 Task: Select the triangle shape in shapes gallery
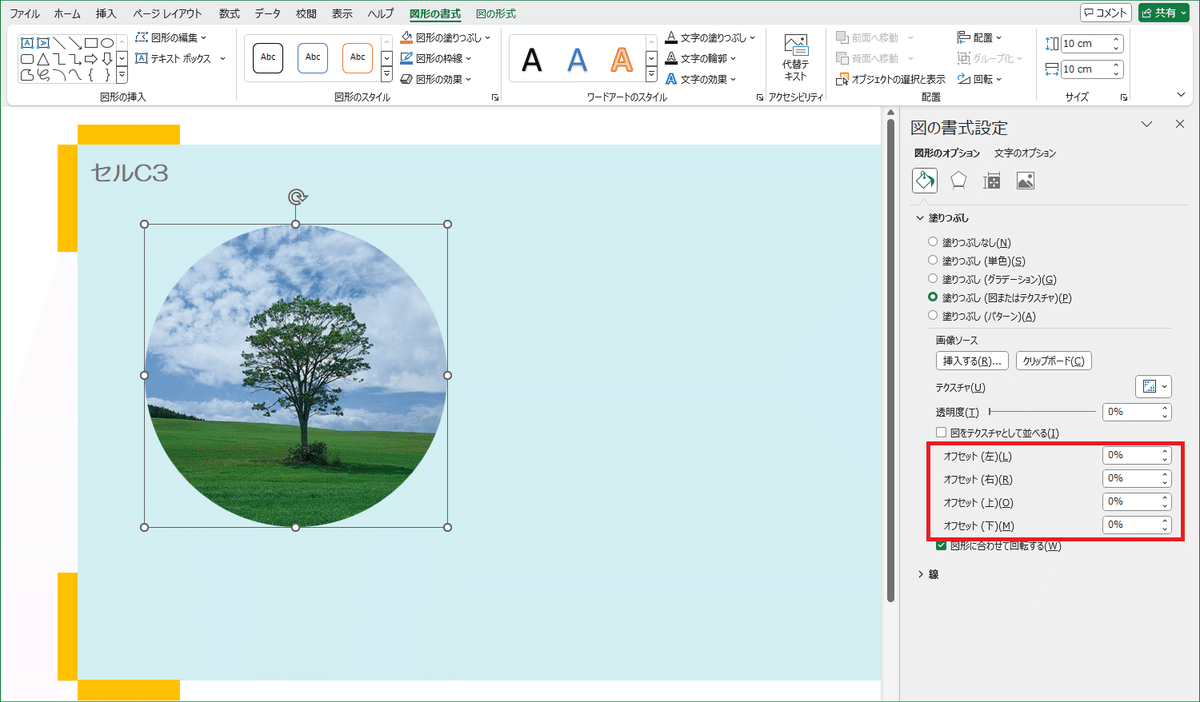coord(43,59)
